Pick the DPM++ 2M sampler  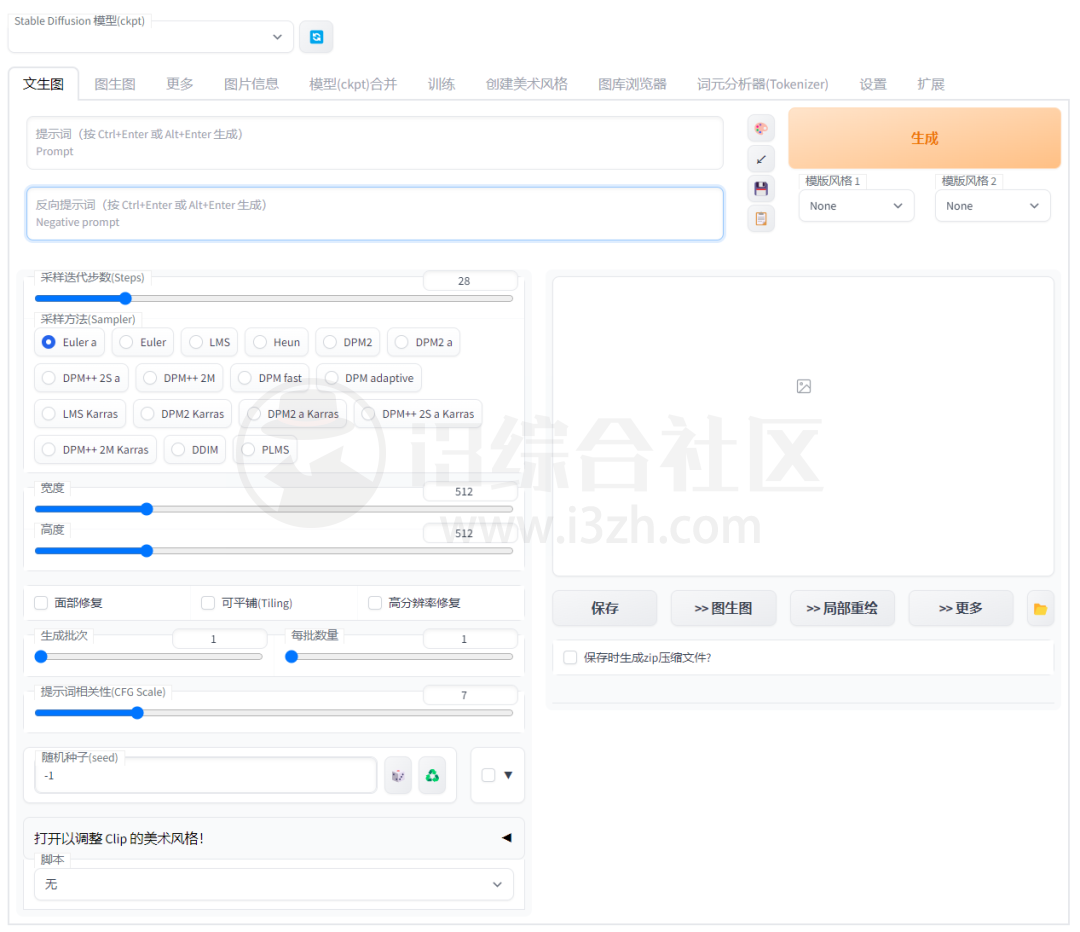pyautogui.click(x=179, y=378)
